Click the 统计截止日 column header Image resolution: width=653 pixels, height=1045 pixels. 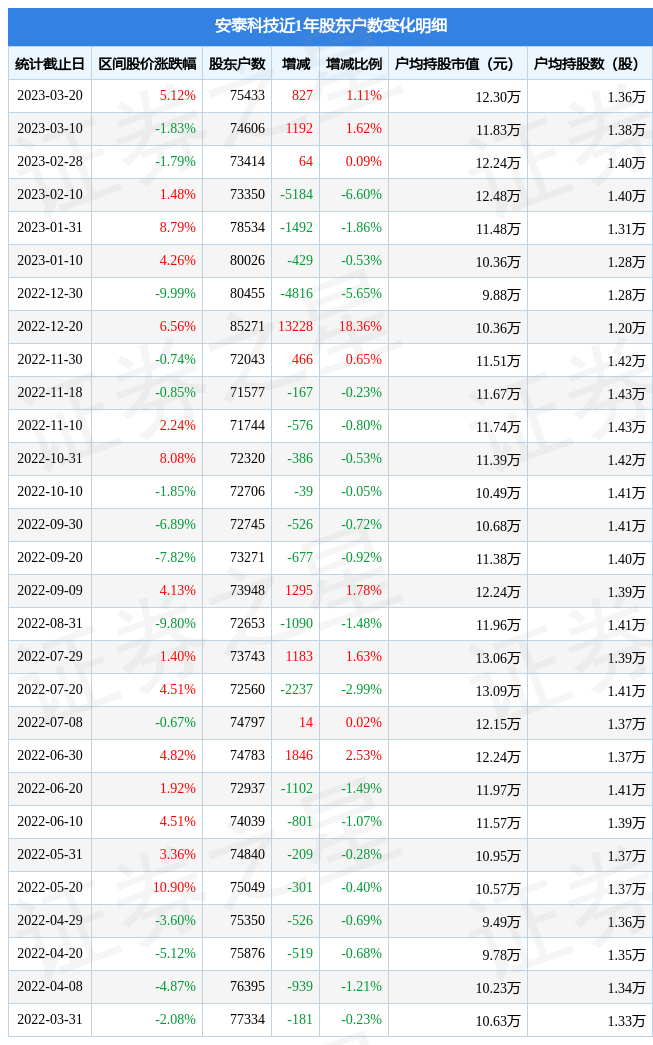click(50, 64)
